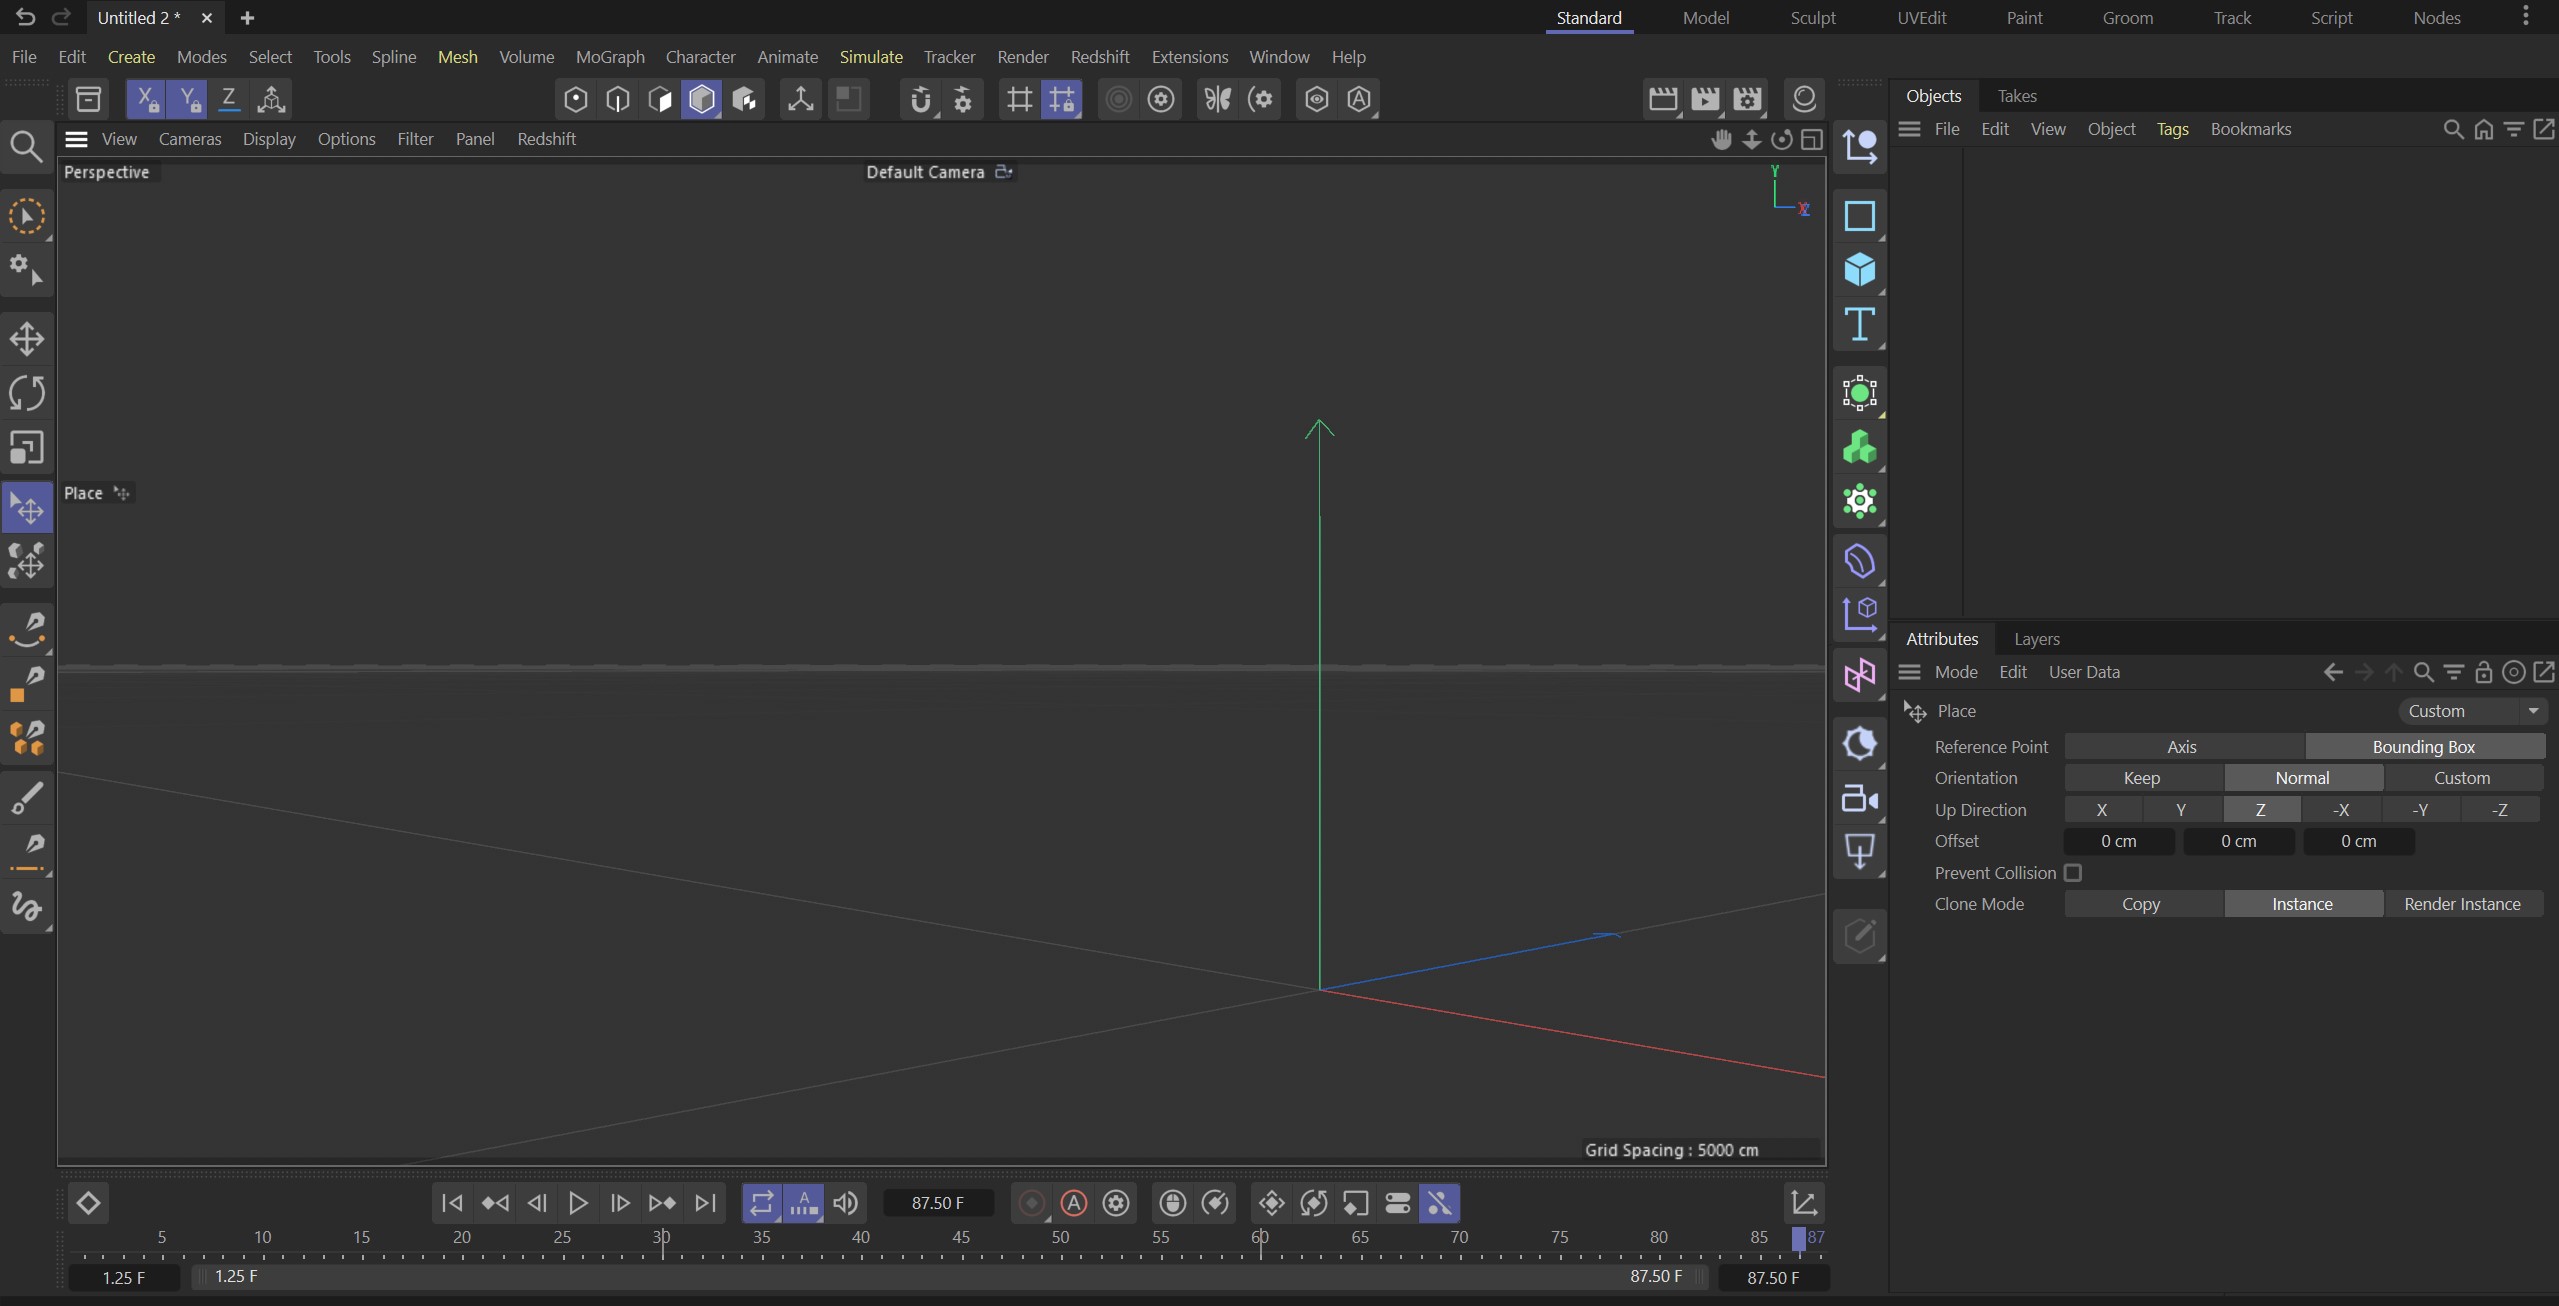Set Clone Mode to Copy
The height and width of the screenshot is (1306, 2559).
point(2141,903)
